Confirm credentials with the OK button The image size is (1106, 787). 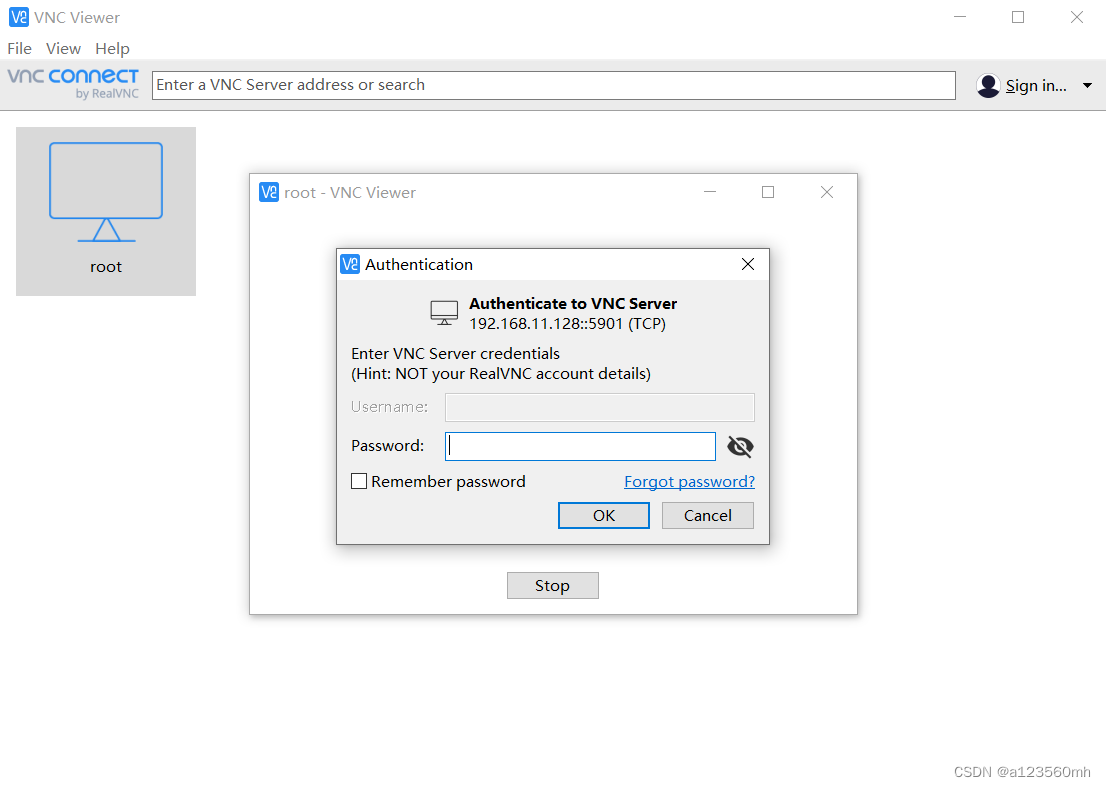(x=604, y=515)
